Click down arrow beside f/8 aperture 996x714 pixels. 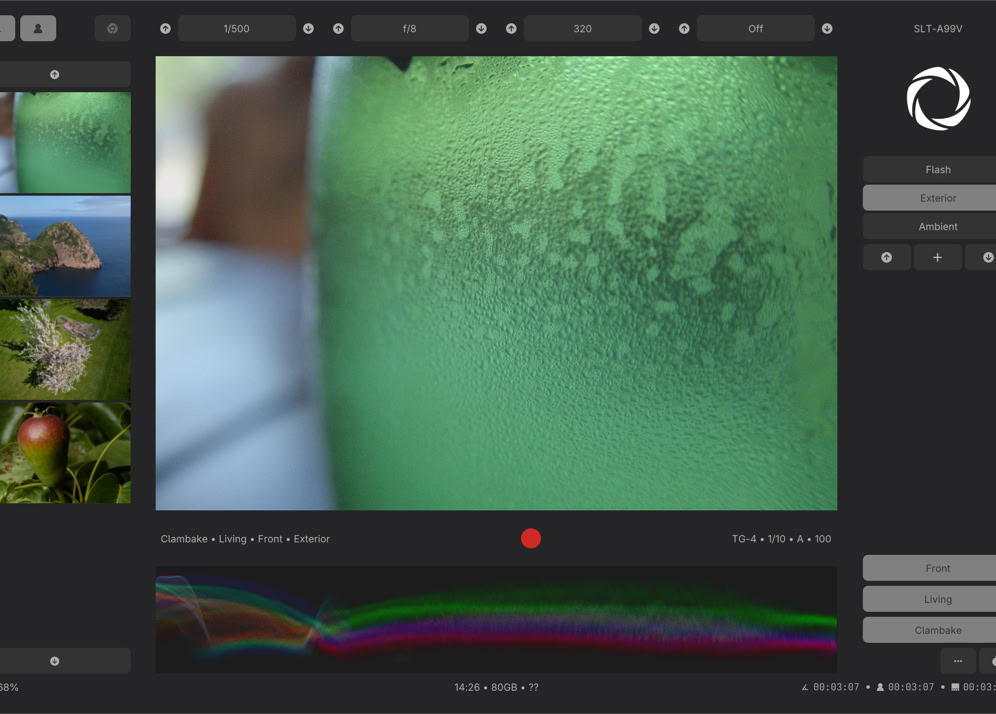pyautogui.click(x=481, y=29)
